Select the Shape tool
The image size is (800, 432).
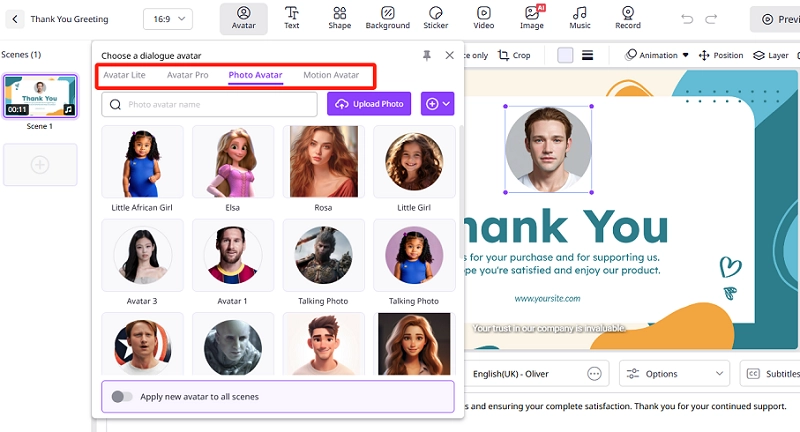point(340,17)
